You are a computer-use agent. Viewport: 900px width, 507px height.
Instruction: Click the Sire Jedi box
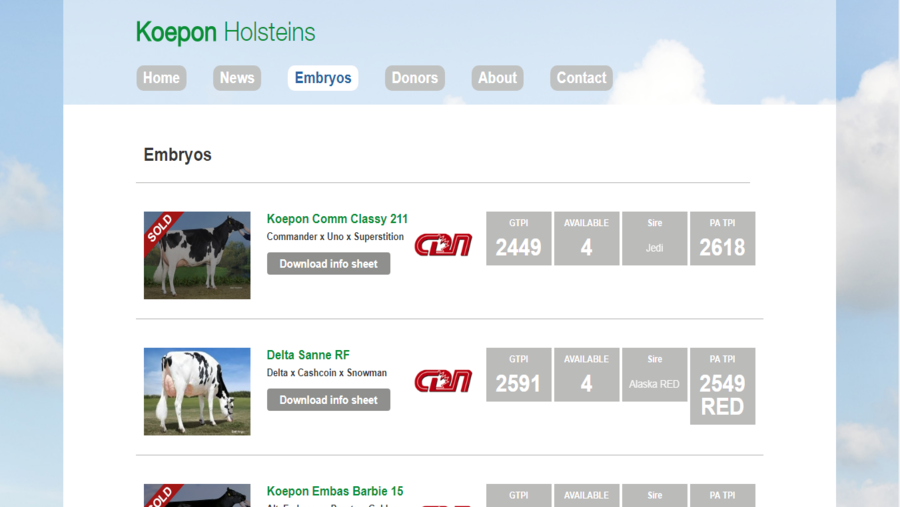[654, 238]
